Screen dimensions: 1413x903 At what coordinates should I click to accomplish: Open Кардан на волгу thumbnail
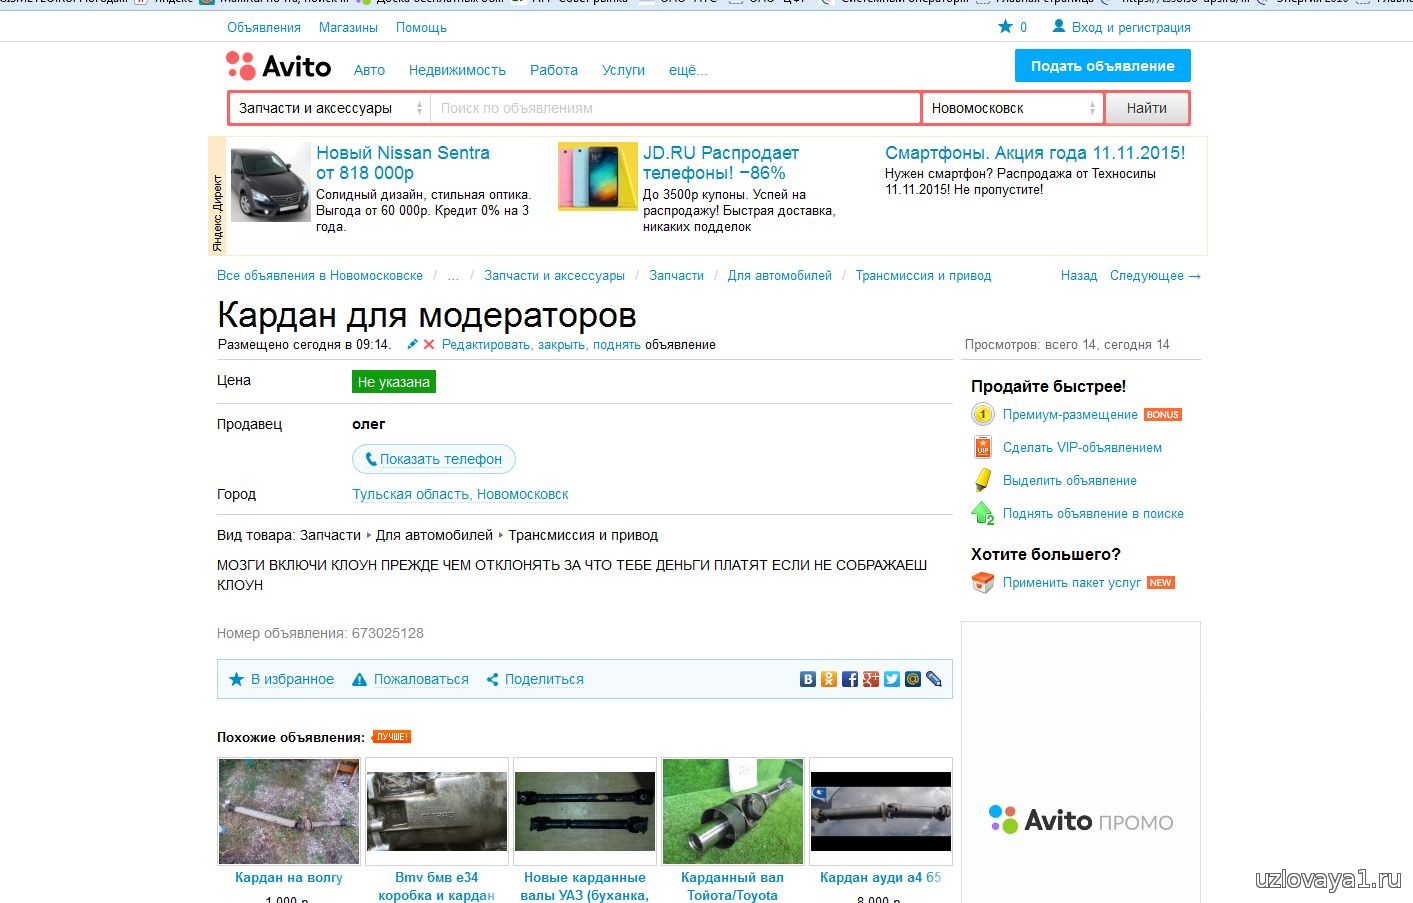[x=289, y=811]
